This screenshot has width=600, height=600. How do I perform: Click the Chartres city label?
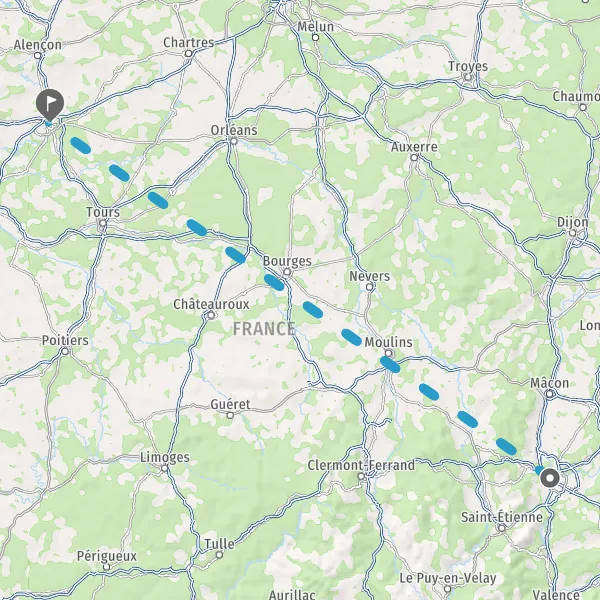[189, 42]
